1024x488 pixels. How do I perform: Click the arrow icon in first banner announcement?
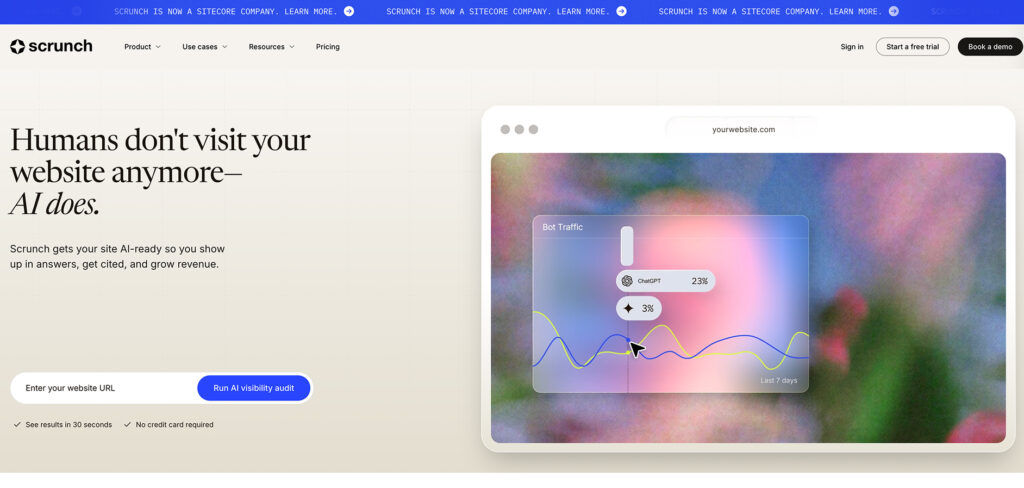(x=349, y=11)
